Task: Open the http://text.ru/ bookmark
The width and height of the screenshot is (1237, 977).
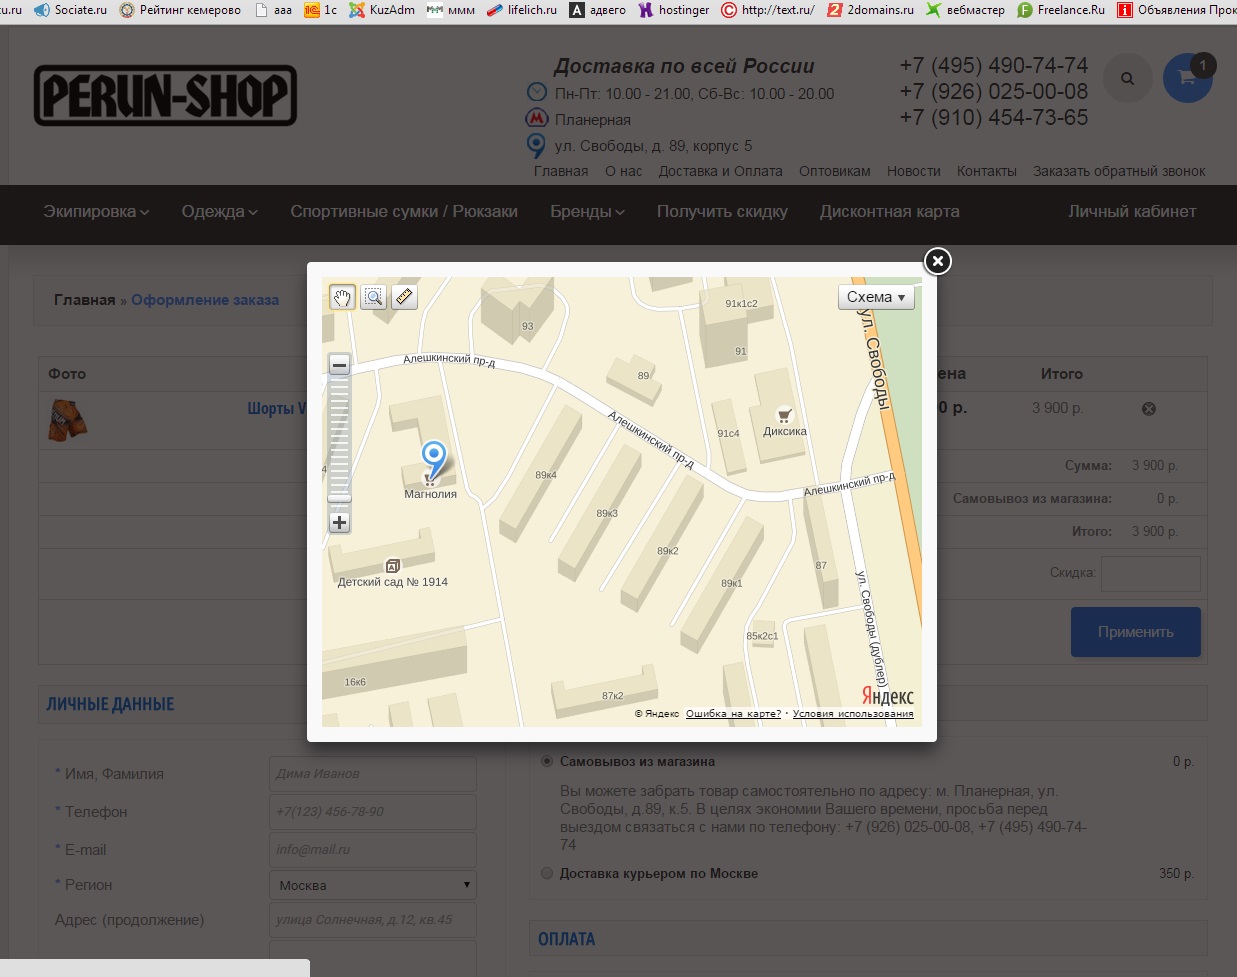Action: pos(768,10)
